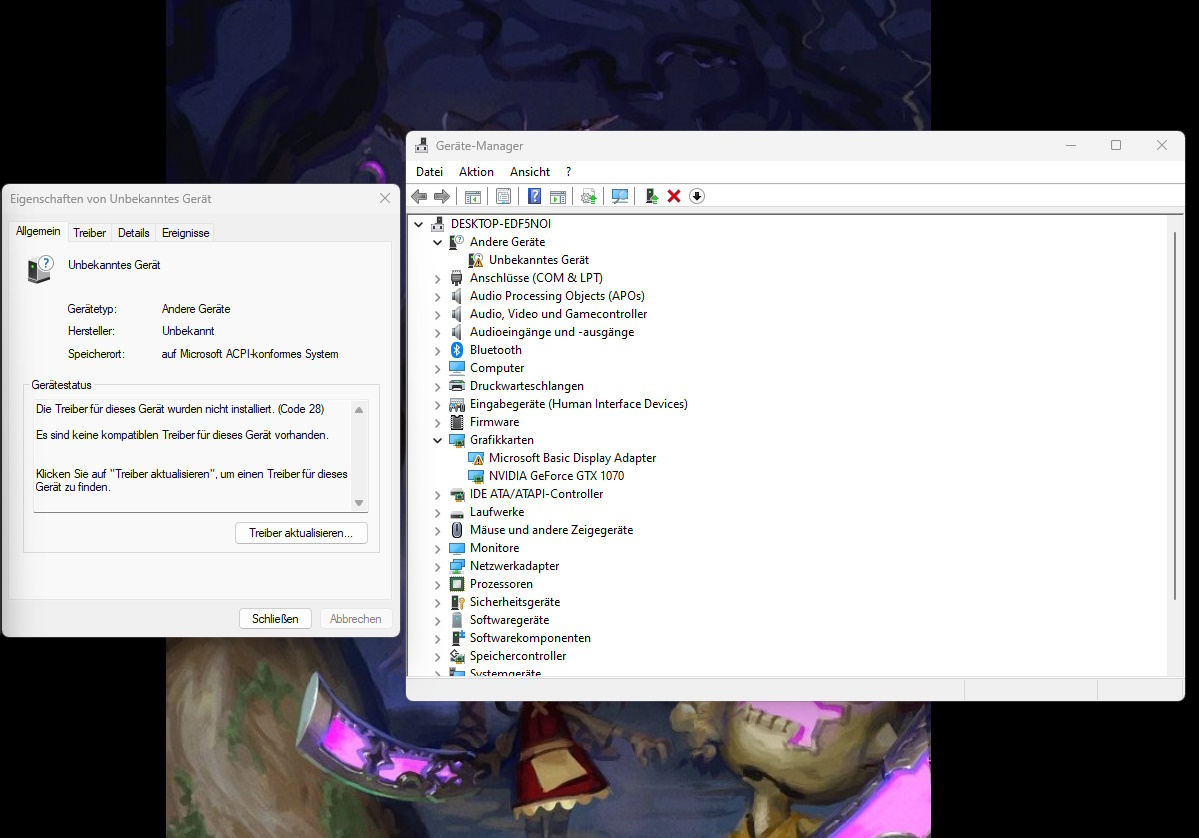Click Gerätestatus scrollbar down arrow
Screen dimensions: 1199x838
click(x=359, y=503)
